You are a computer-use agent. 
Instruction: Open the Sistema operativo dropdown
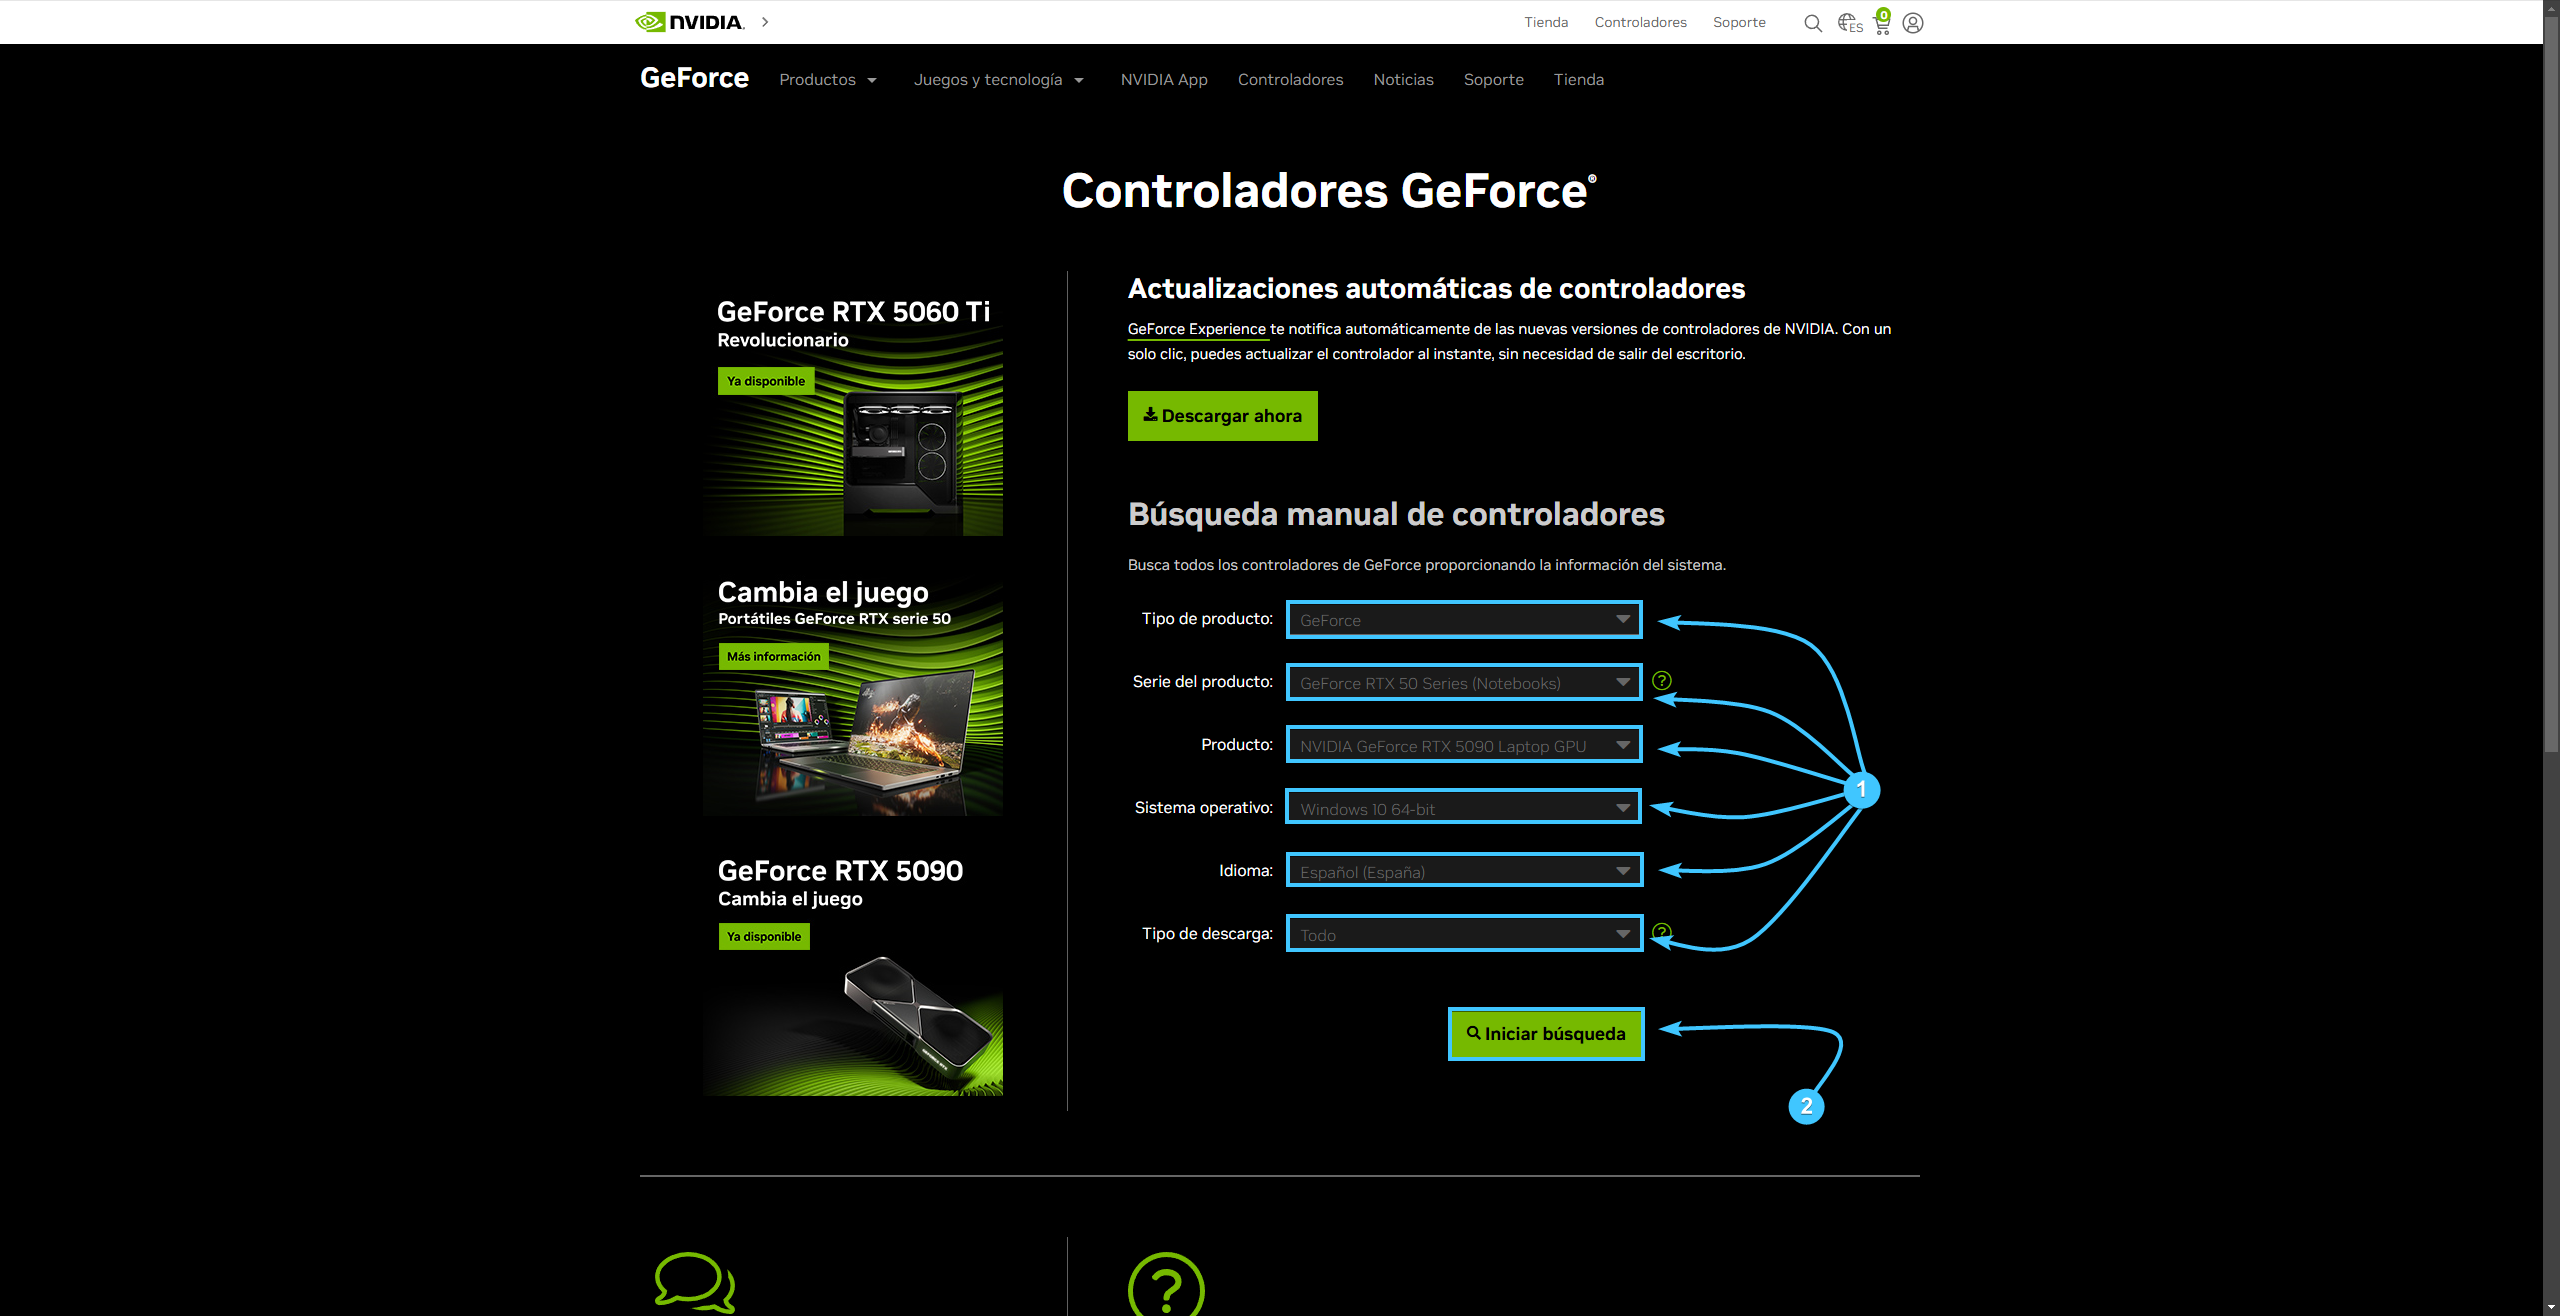pyautogui.click(x=1464, y=808)
